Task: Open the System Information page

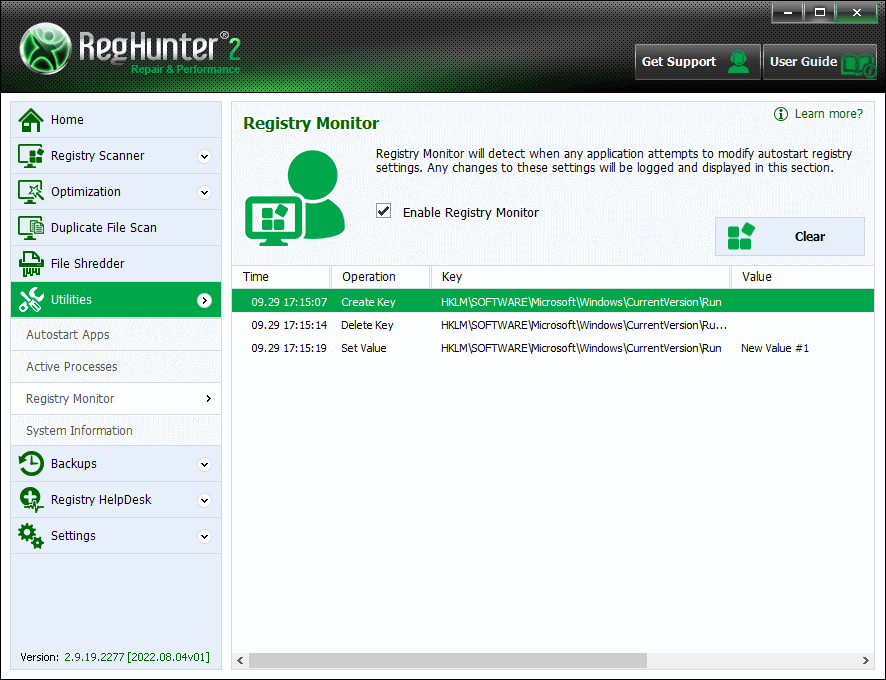Action: click(x=79, y=431)
